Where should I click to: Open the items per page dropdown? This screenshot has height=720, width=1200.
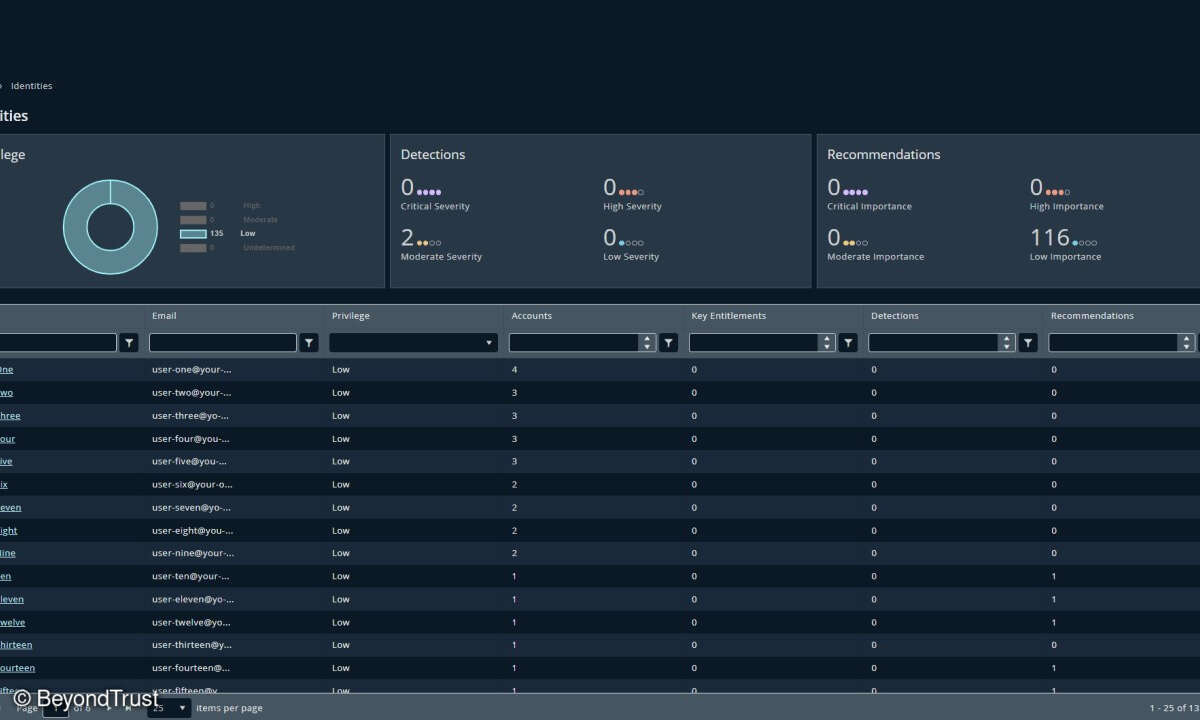[169, 708]
